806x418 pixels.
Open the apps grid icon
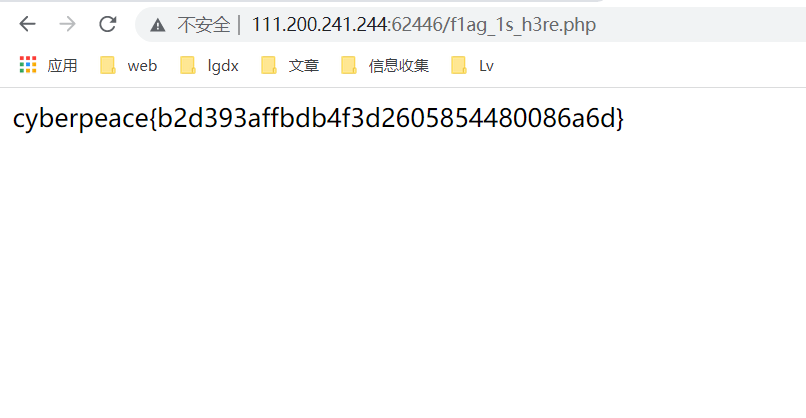coord(28,65)
